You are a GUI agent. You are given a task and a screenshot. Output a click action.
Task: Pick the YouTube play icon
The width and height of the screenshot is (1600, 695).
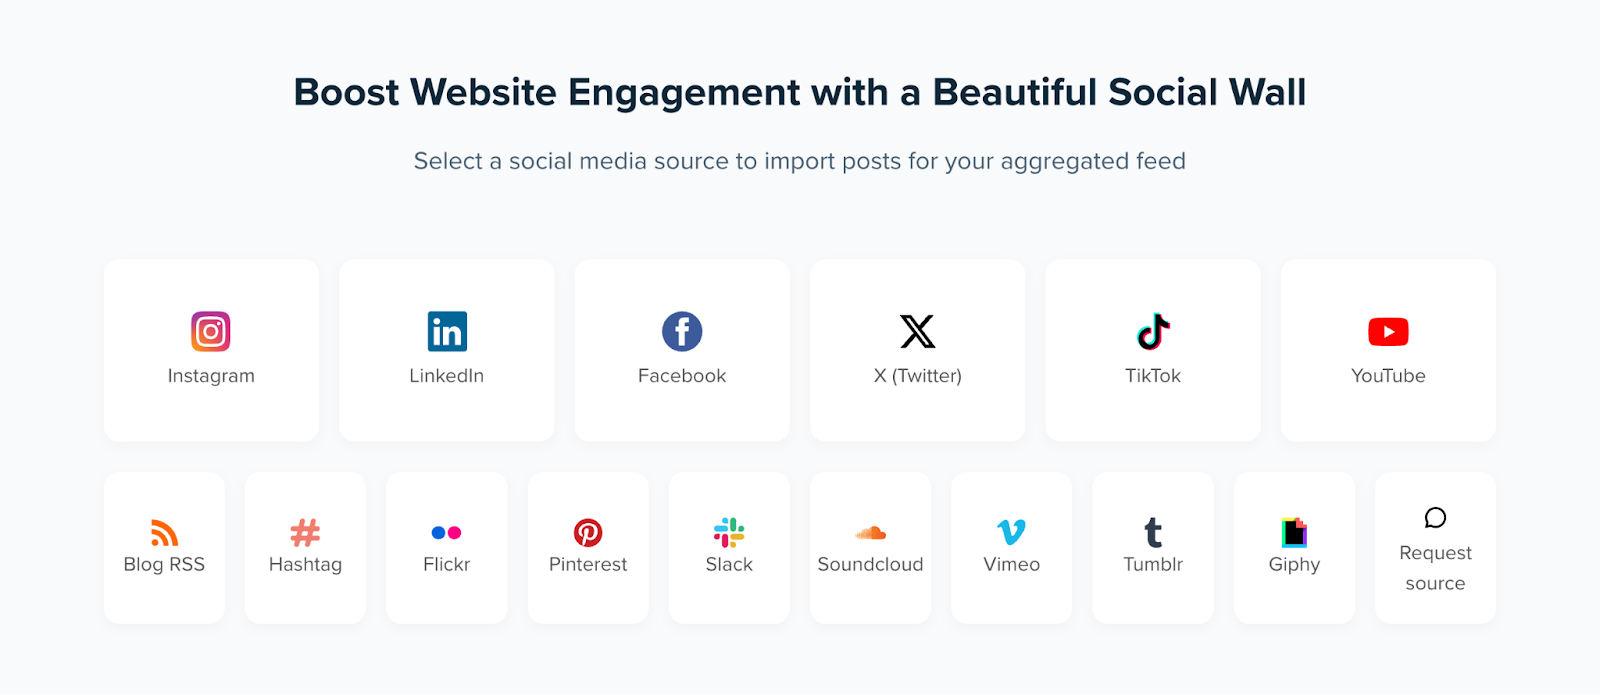[1388, 332]
